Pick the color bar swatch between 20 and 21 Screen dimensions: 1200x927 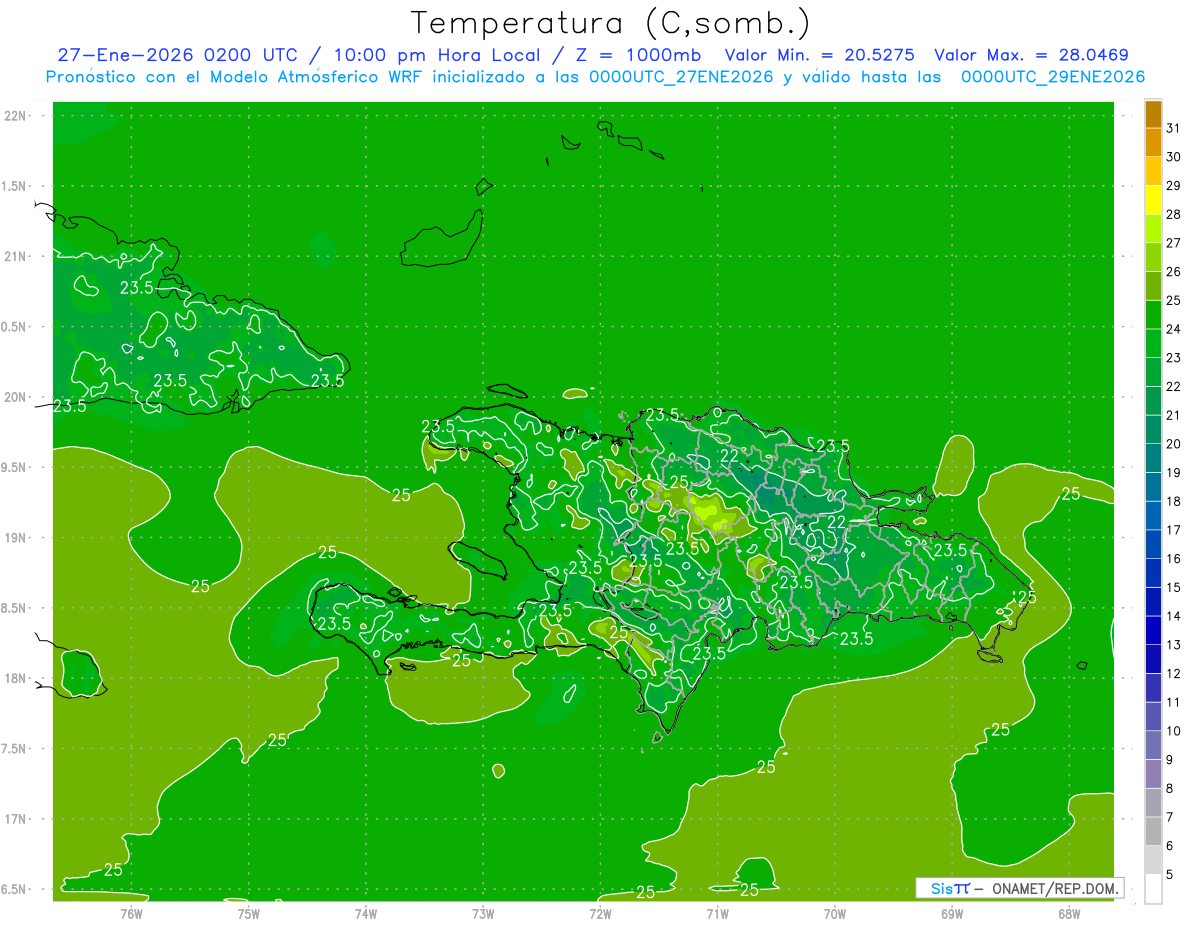(x=1153, y=430)
